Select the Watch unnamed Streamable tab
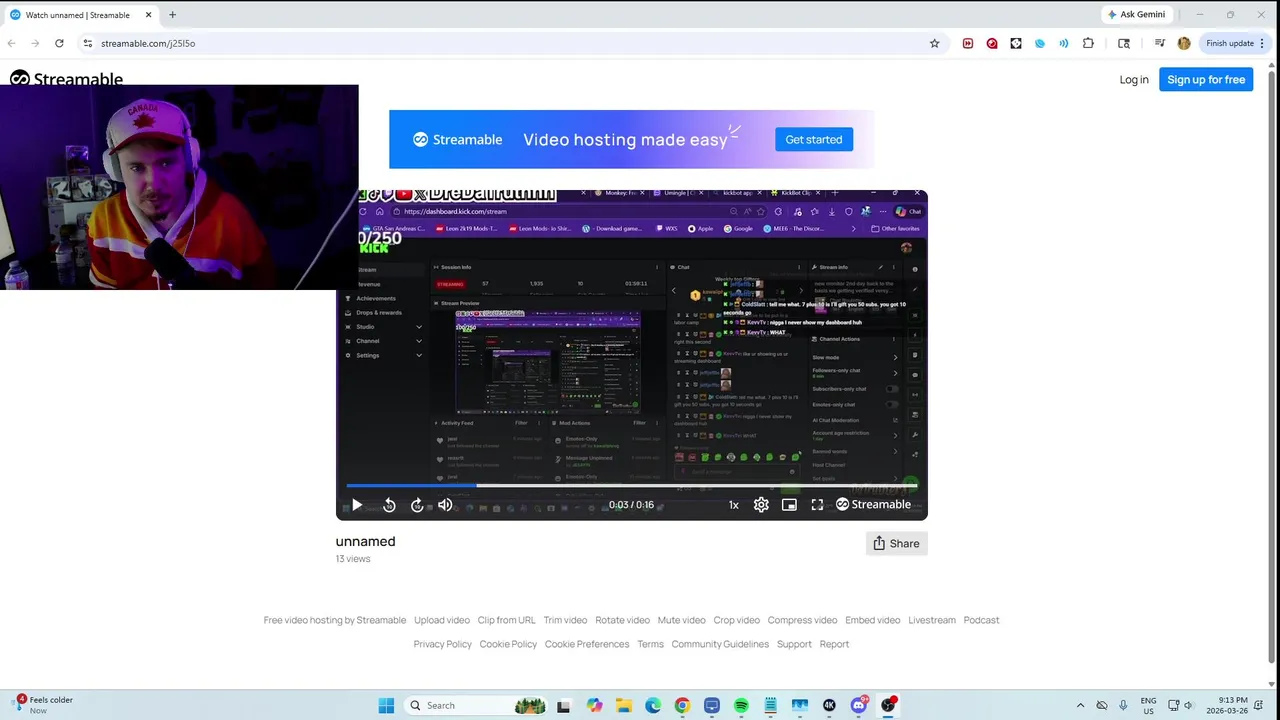This screenshot has width=1280, height=720. (x=78, y=15)
